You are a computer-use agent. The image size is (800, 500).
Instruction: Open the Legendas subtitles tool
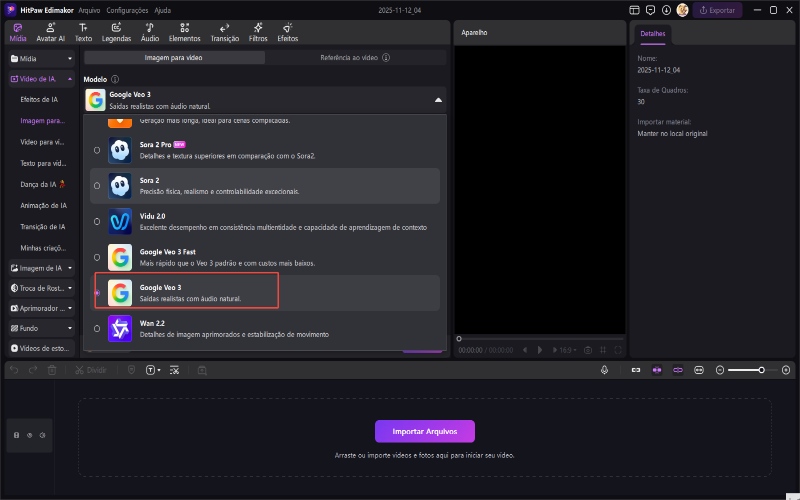[x=116, y=32]
